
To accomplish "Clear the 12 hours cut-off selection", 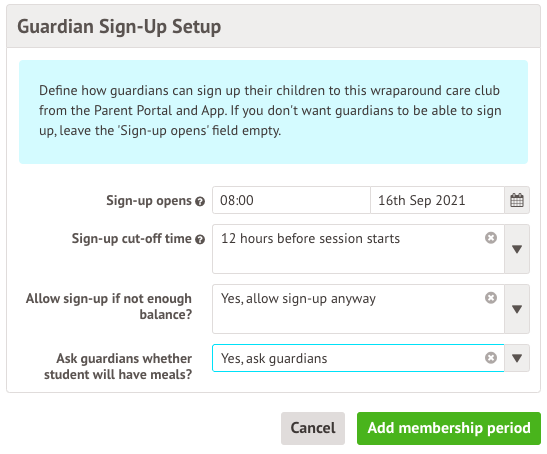I will tap(491, 238).
